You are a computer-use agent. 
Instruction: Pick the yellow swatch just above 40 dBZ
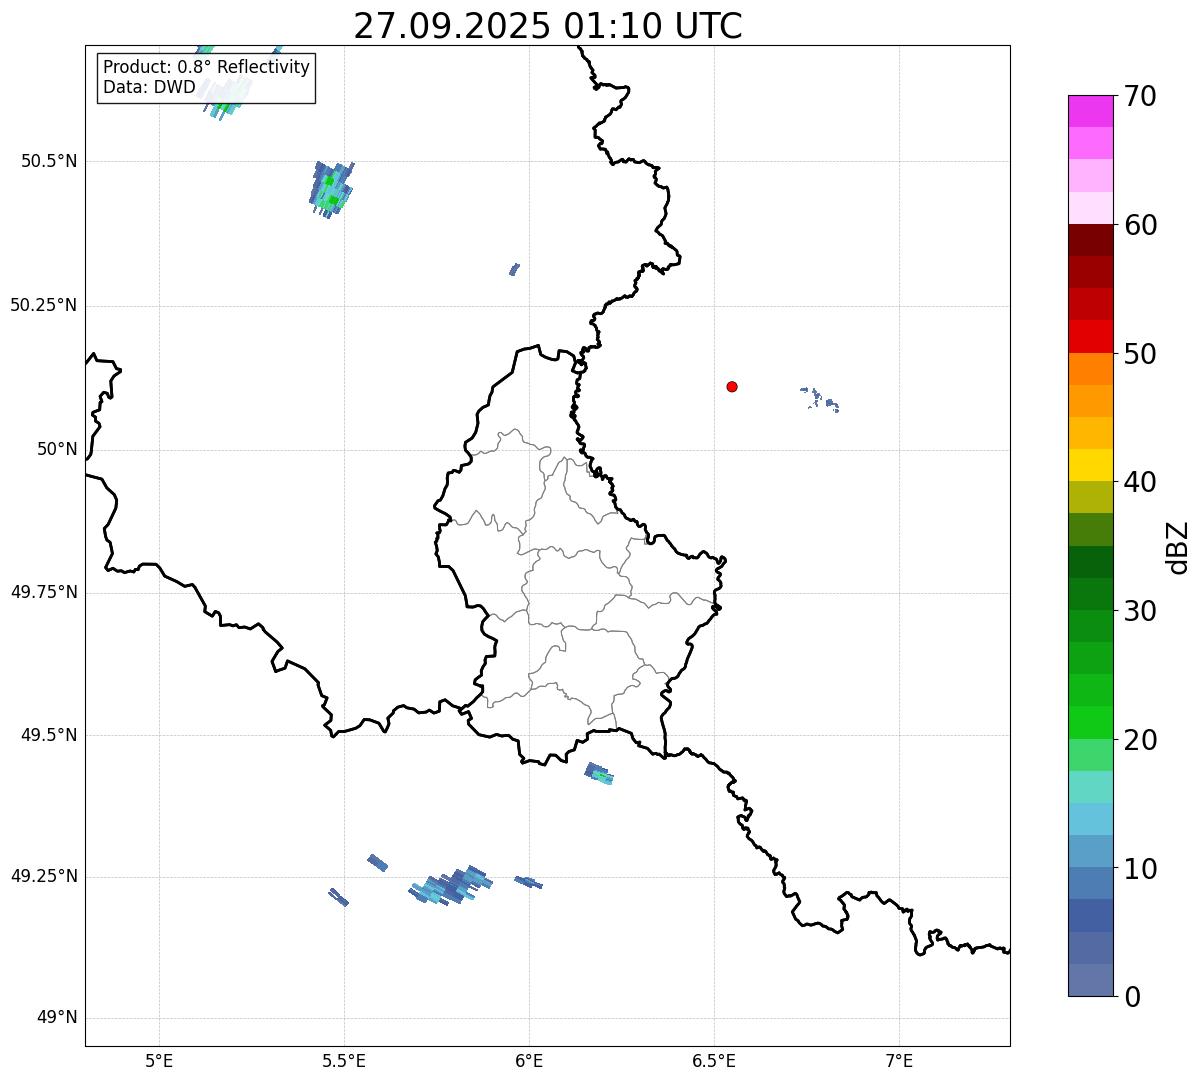[1091, 466]
